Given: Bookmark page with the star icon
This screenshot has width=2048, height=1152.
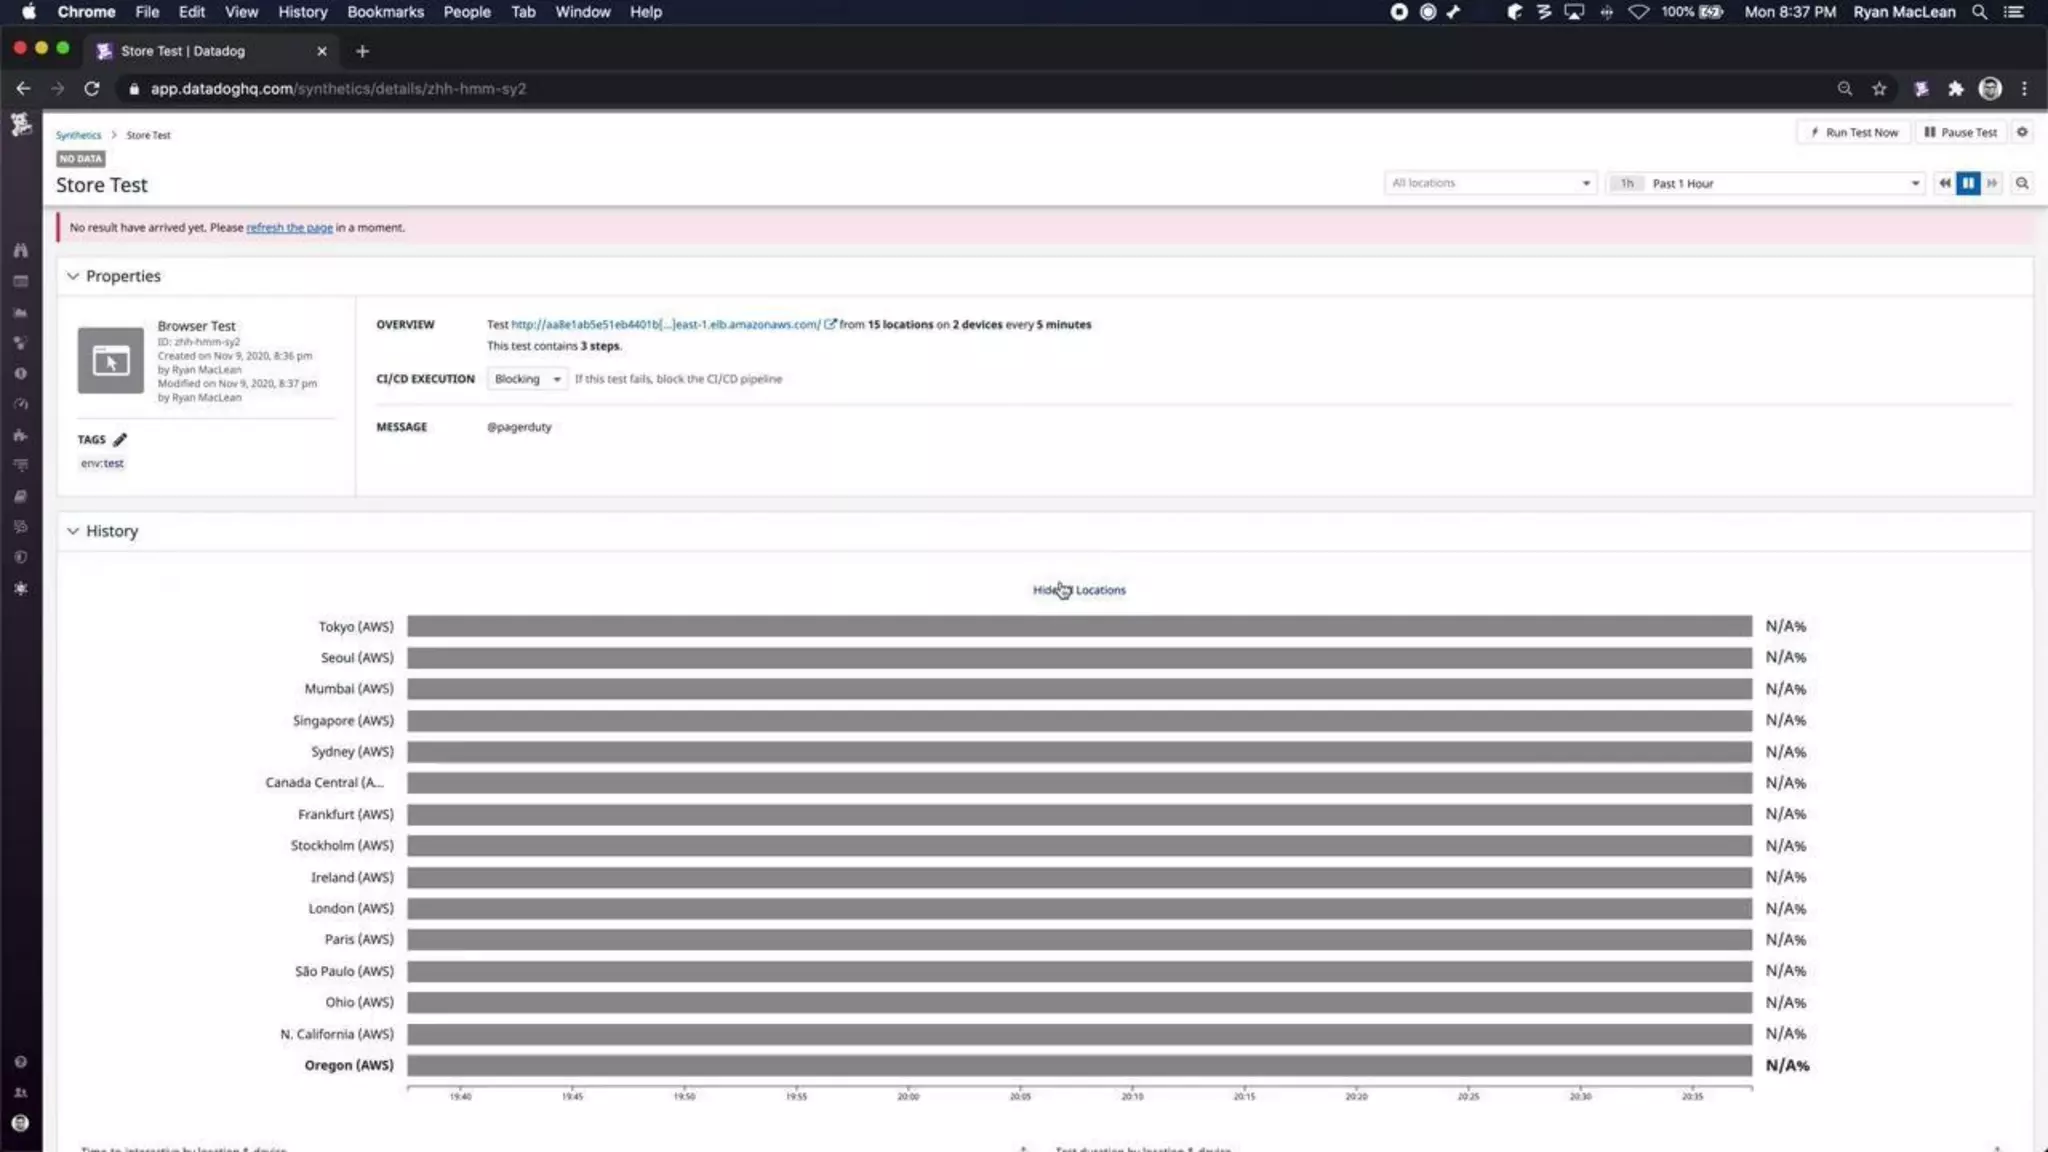Looking at the screenshot, I should [x=1879, y=88].
